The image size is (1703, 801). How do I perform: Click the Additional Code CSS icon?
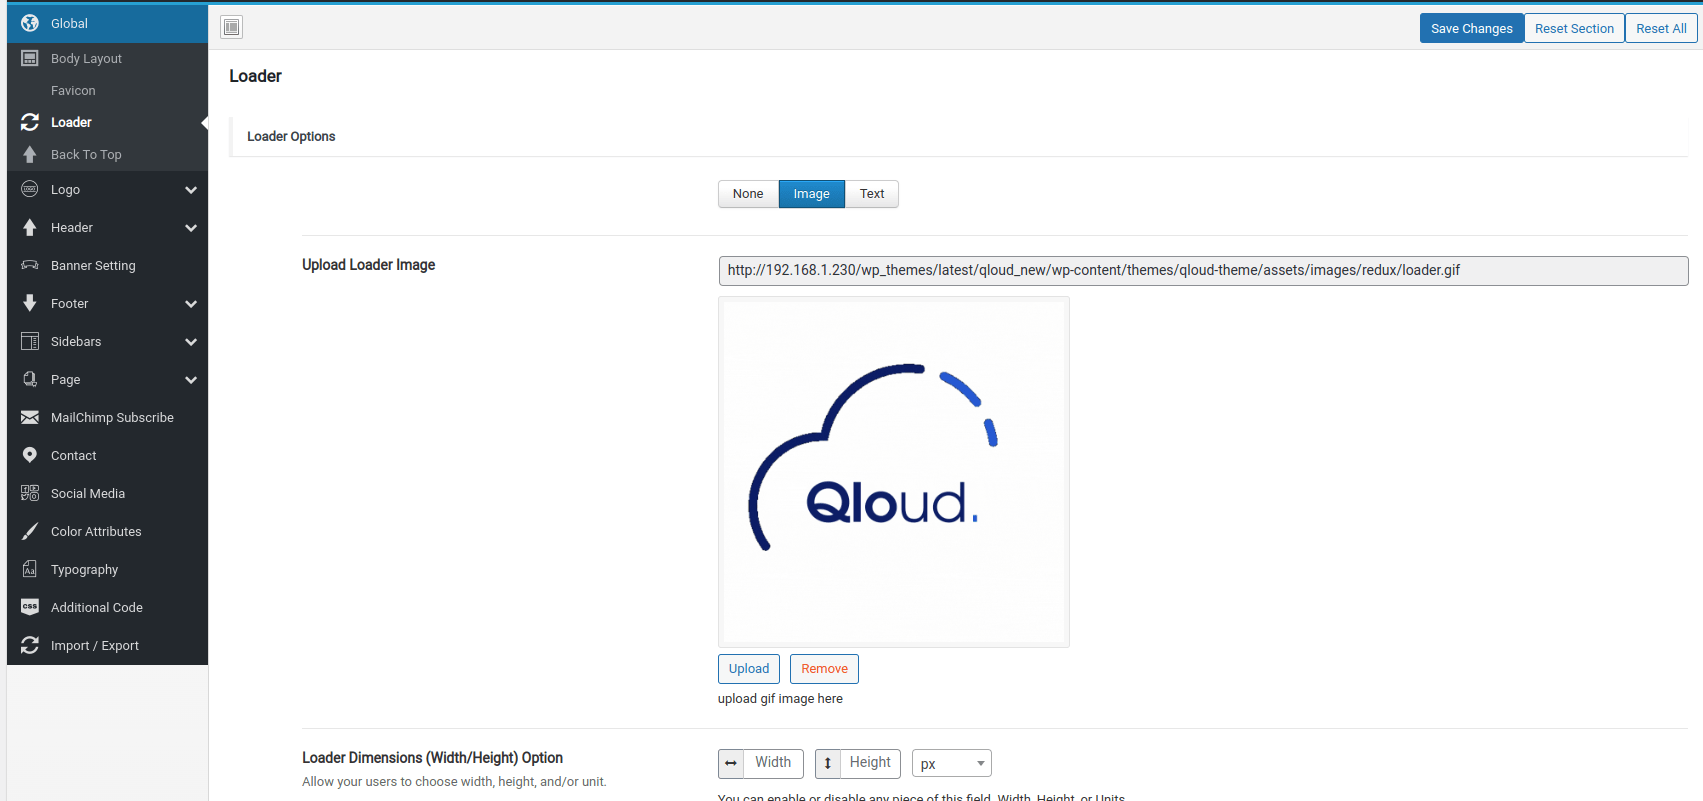30,607
